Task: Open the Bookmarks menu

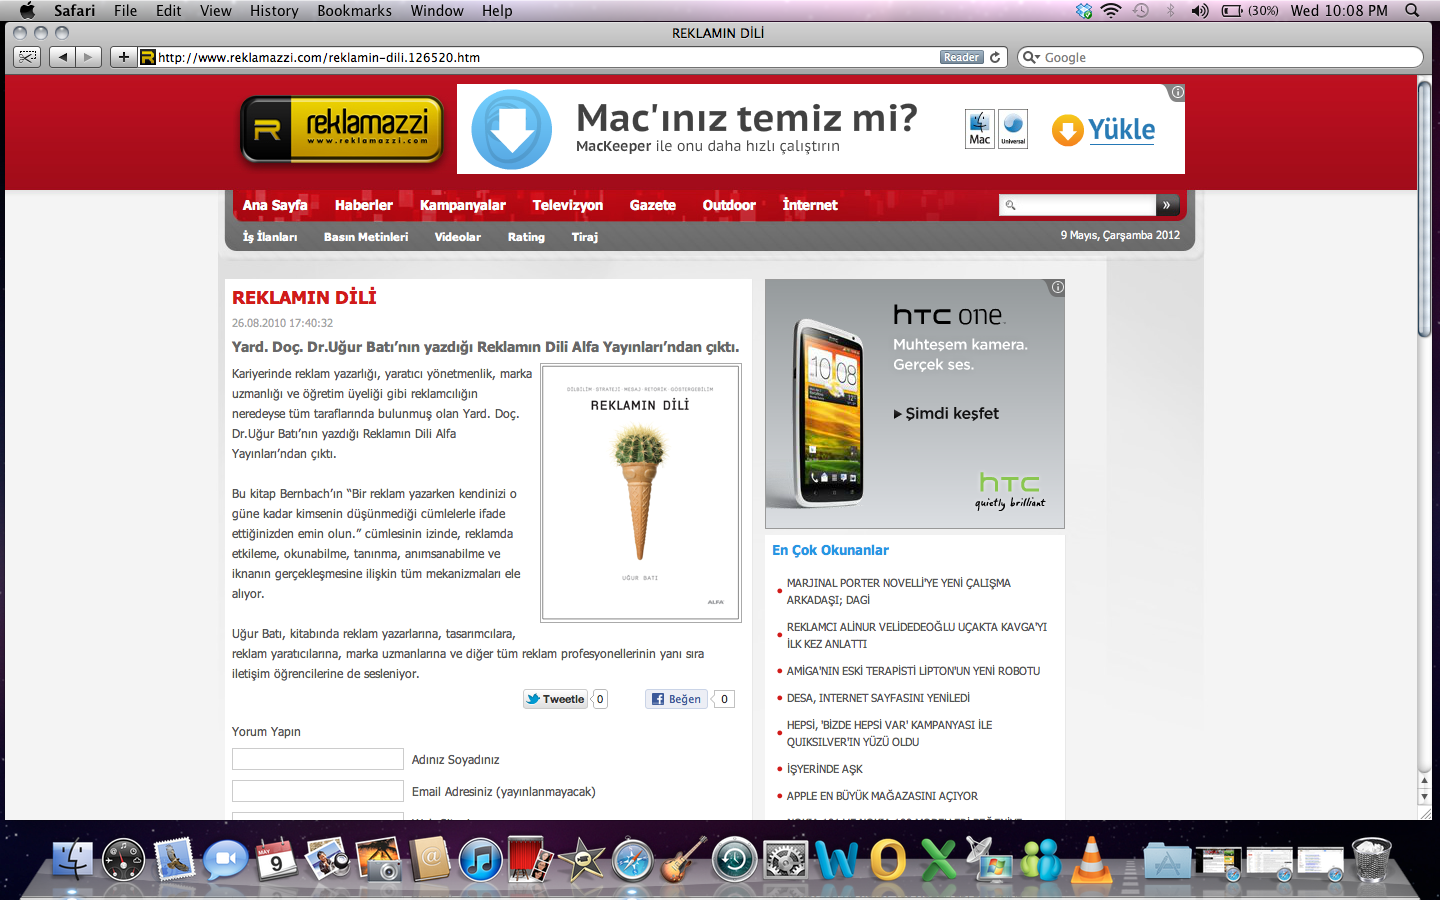Action: coord(354,10)
